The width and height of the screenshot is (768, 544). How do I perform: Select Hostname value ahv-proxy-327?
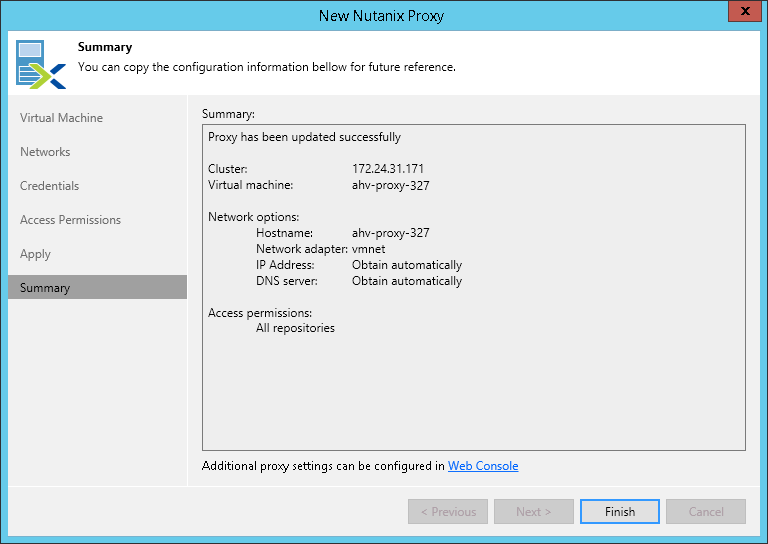click(390, 233)
